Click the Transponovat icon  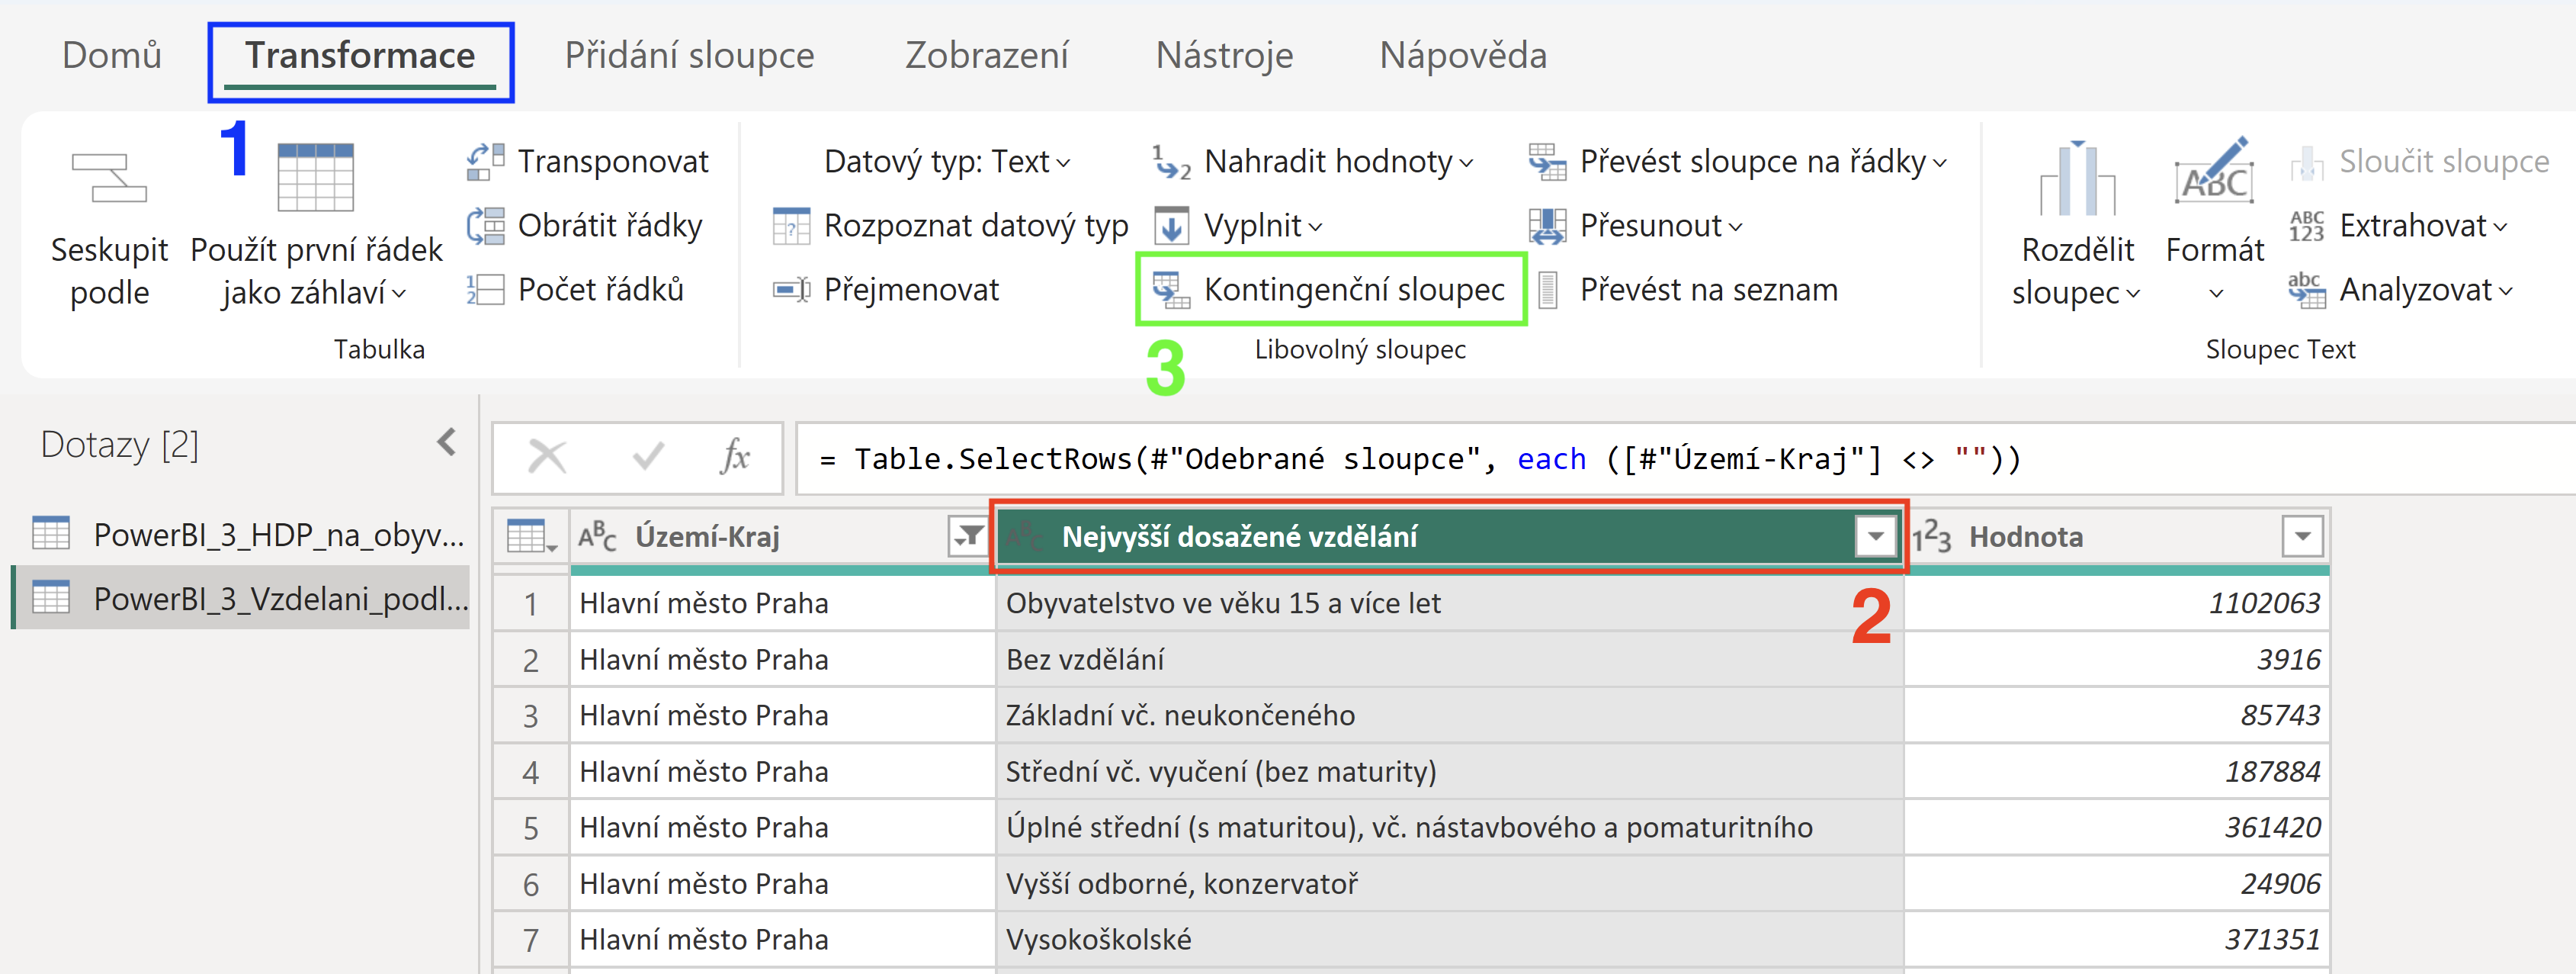(485, 161)
